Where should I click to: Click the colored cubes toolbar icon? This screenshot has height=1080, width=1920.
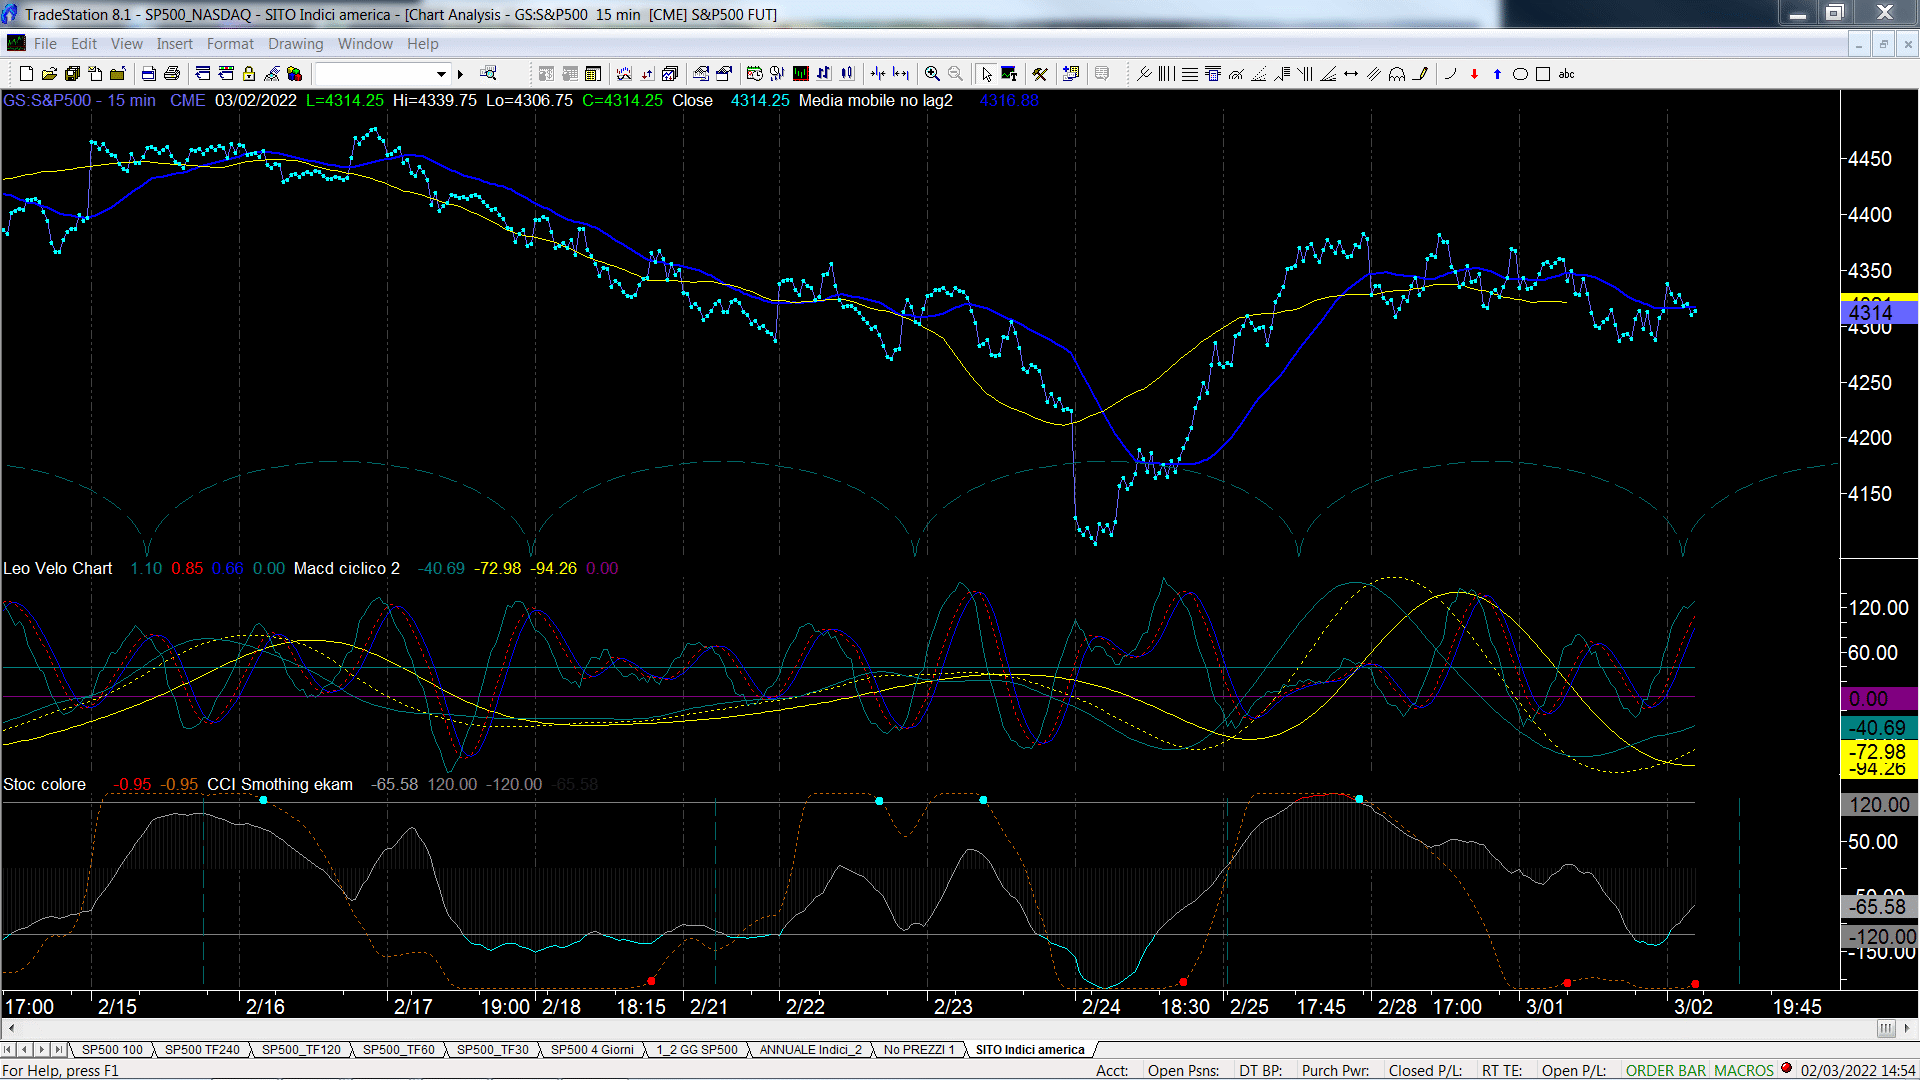click(294, 74)
